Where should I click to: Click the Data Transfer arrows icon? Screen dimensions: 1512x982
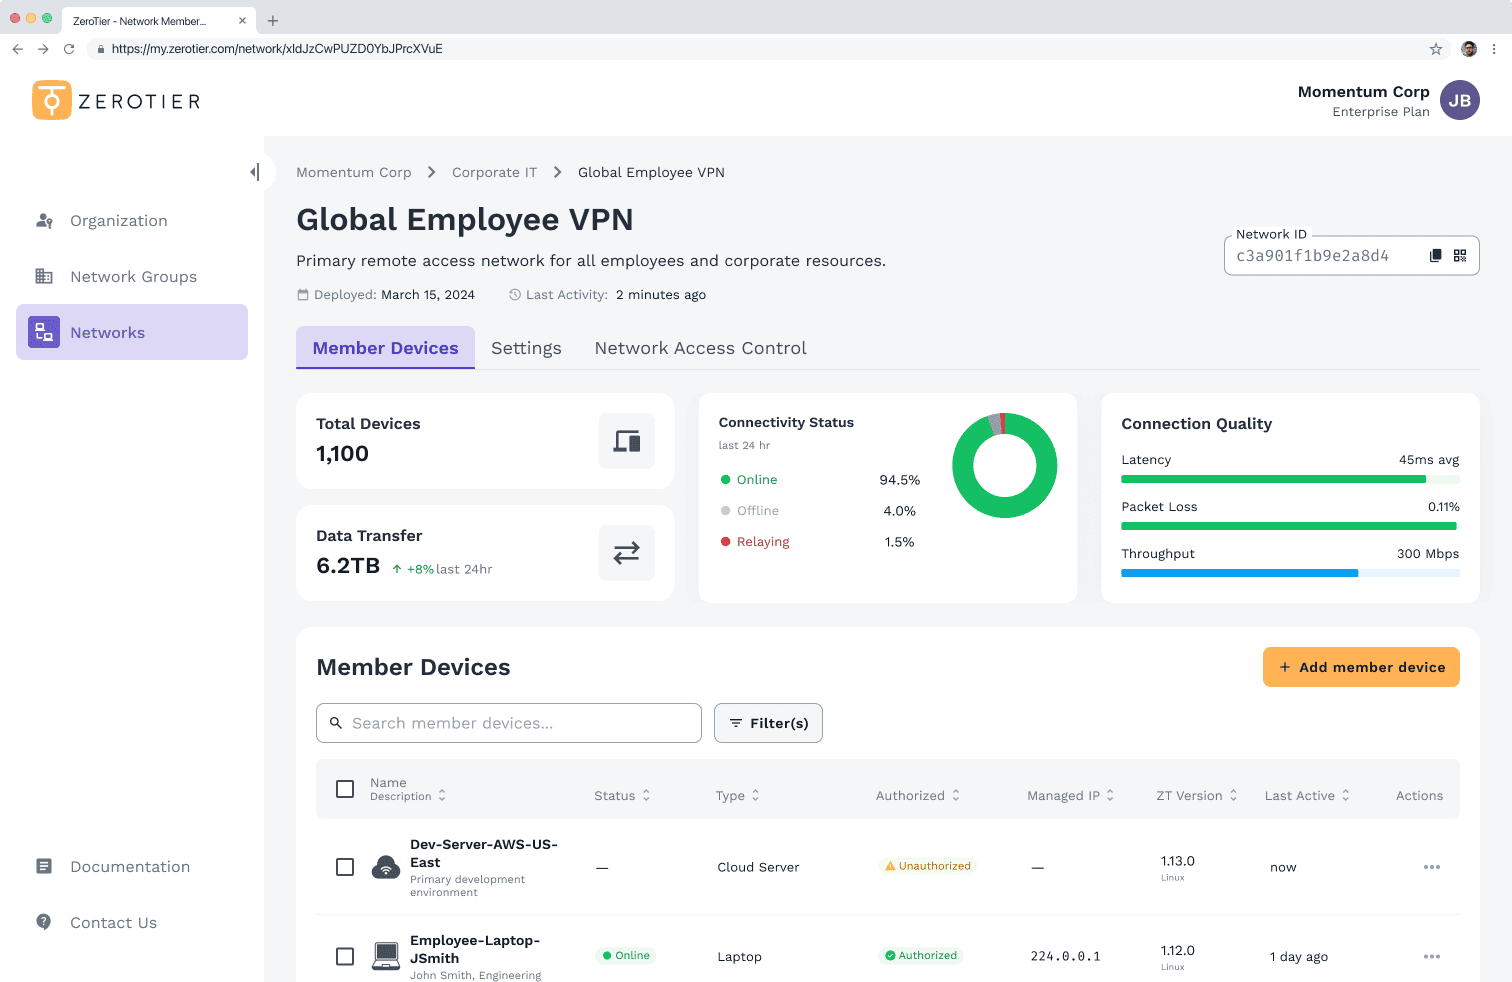click(x=626, y=553)
